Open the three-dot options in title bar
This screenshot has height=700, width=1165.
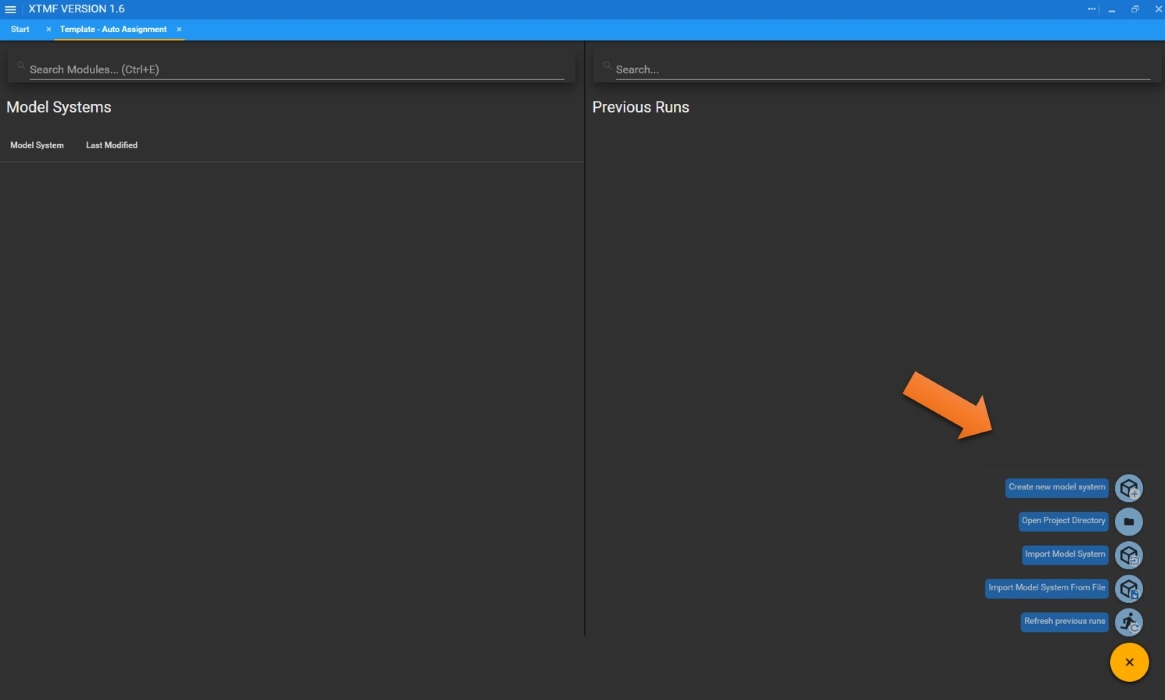[x=1092, y=9]
